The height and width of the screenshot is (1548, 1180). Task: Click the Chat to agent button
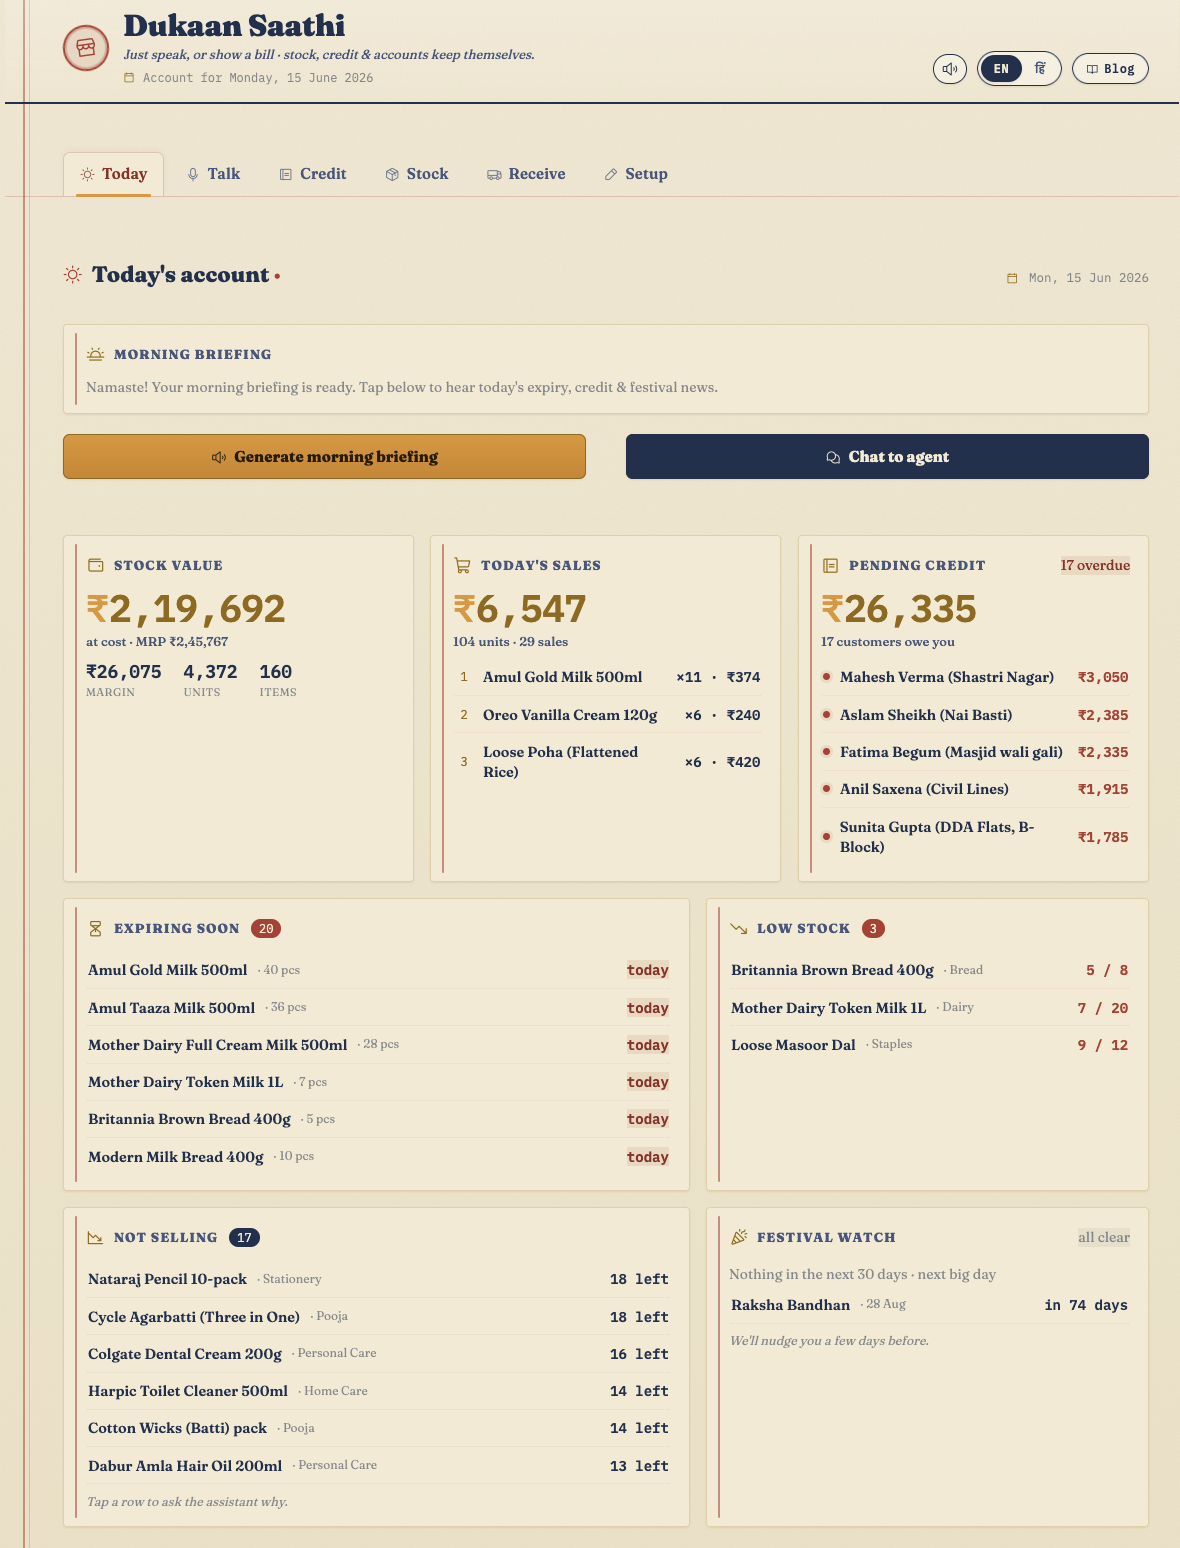(x=887, y=456)
